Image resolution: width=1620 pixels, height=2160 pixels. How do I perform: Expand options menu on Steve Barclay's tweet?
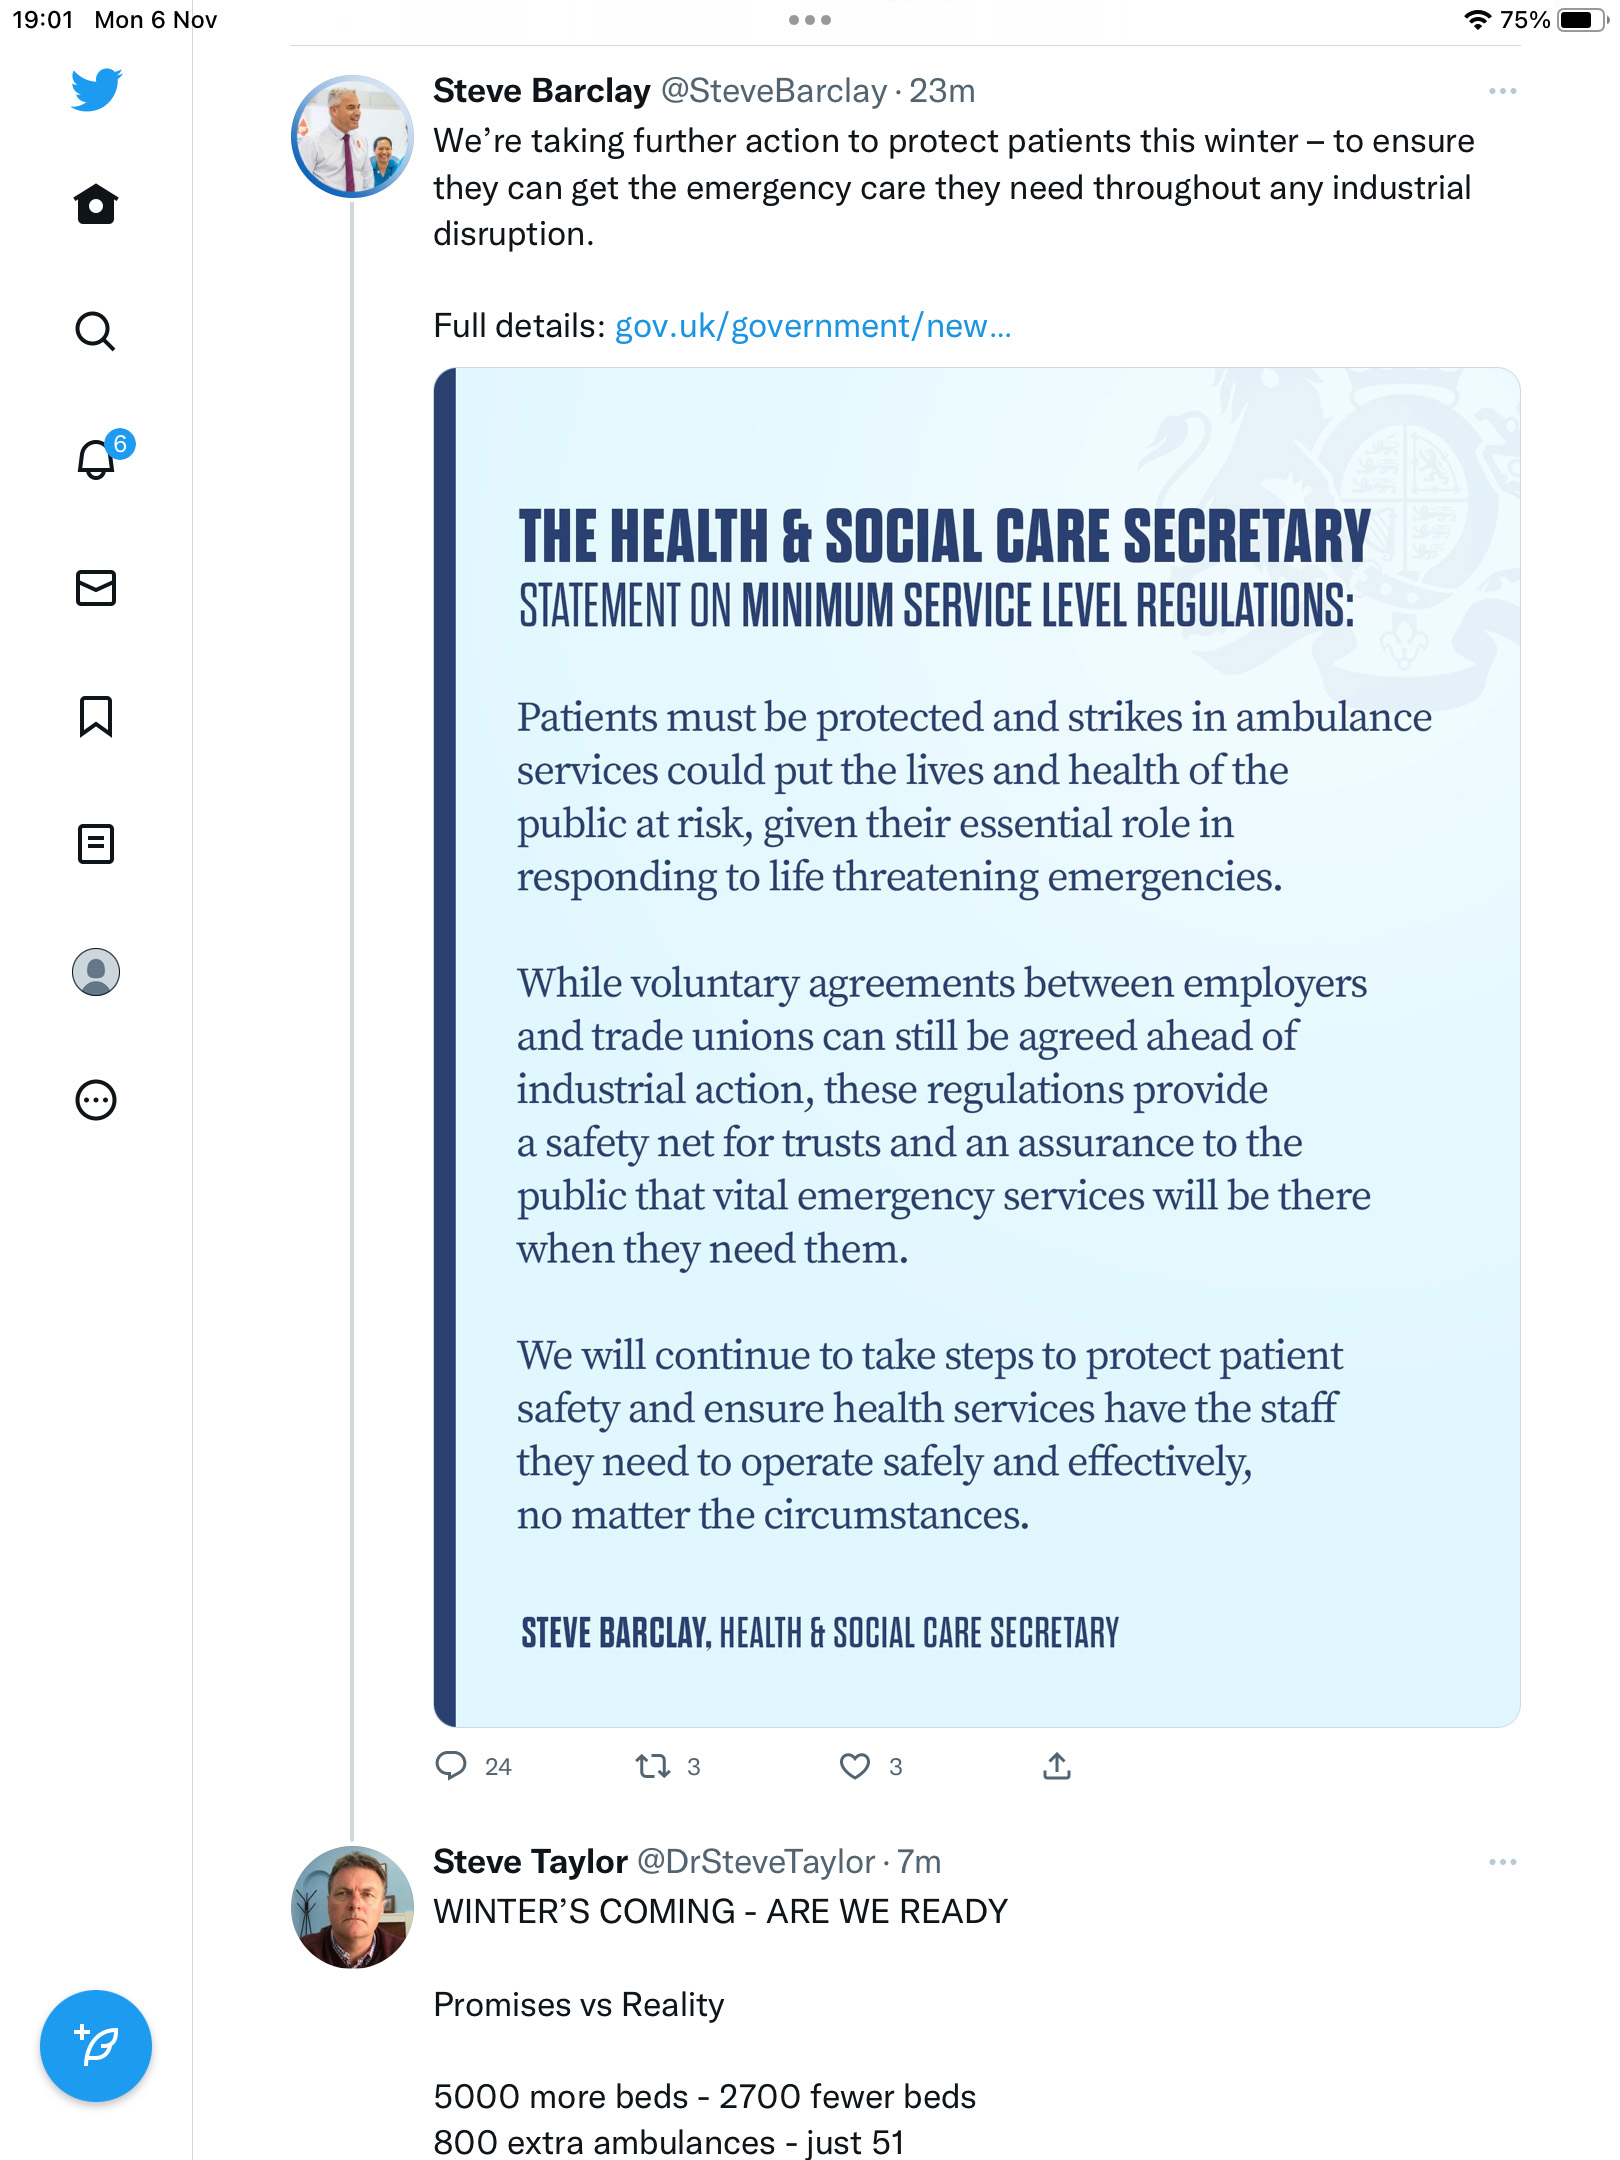[x=1502, y=91]
